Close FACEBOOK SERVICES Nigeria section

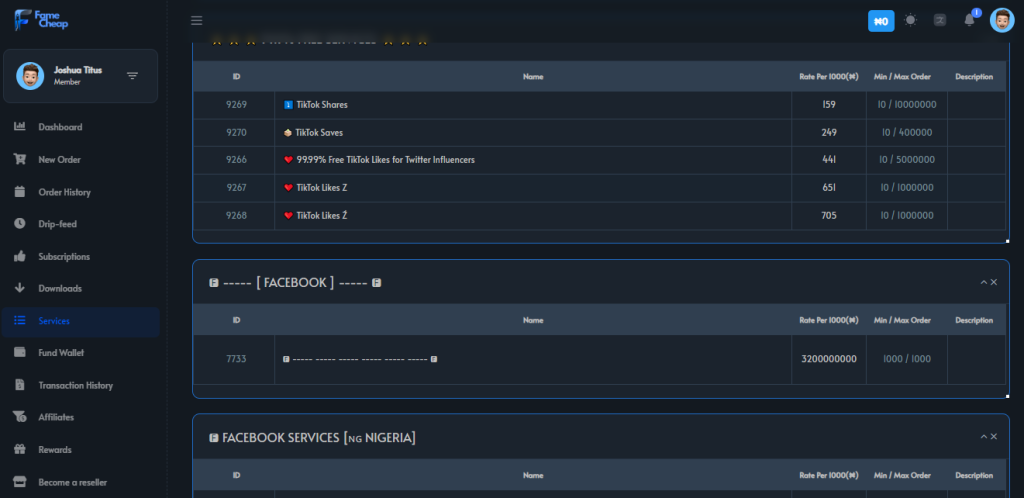[x=994, y=437]
